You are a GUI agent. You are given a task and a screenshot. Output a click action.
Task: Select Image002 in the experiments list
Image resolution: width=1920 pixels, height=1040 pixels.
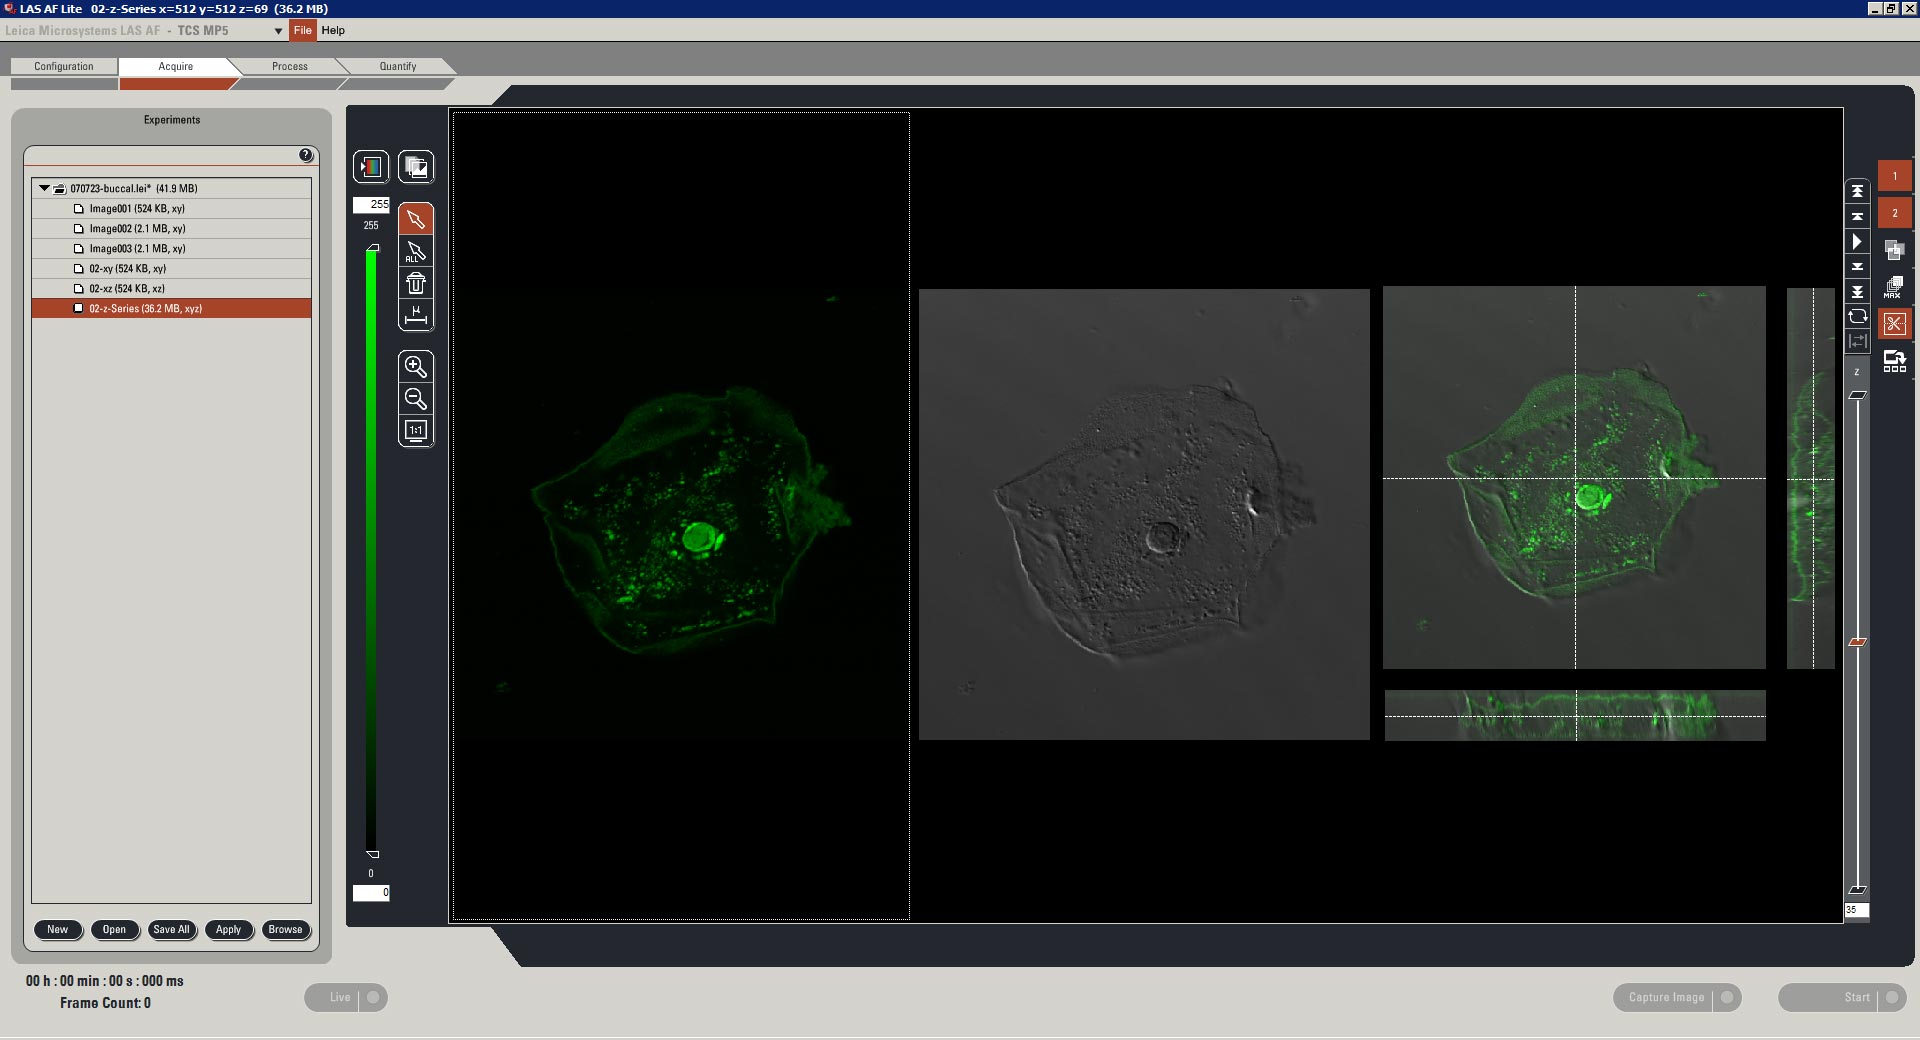pos(137,229)
